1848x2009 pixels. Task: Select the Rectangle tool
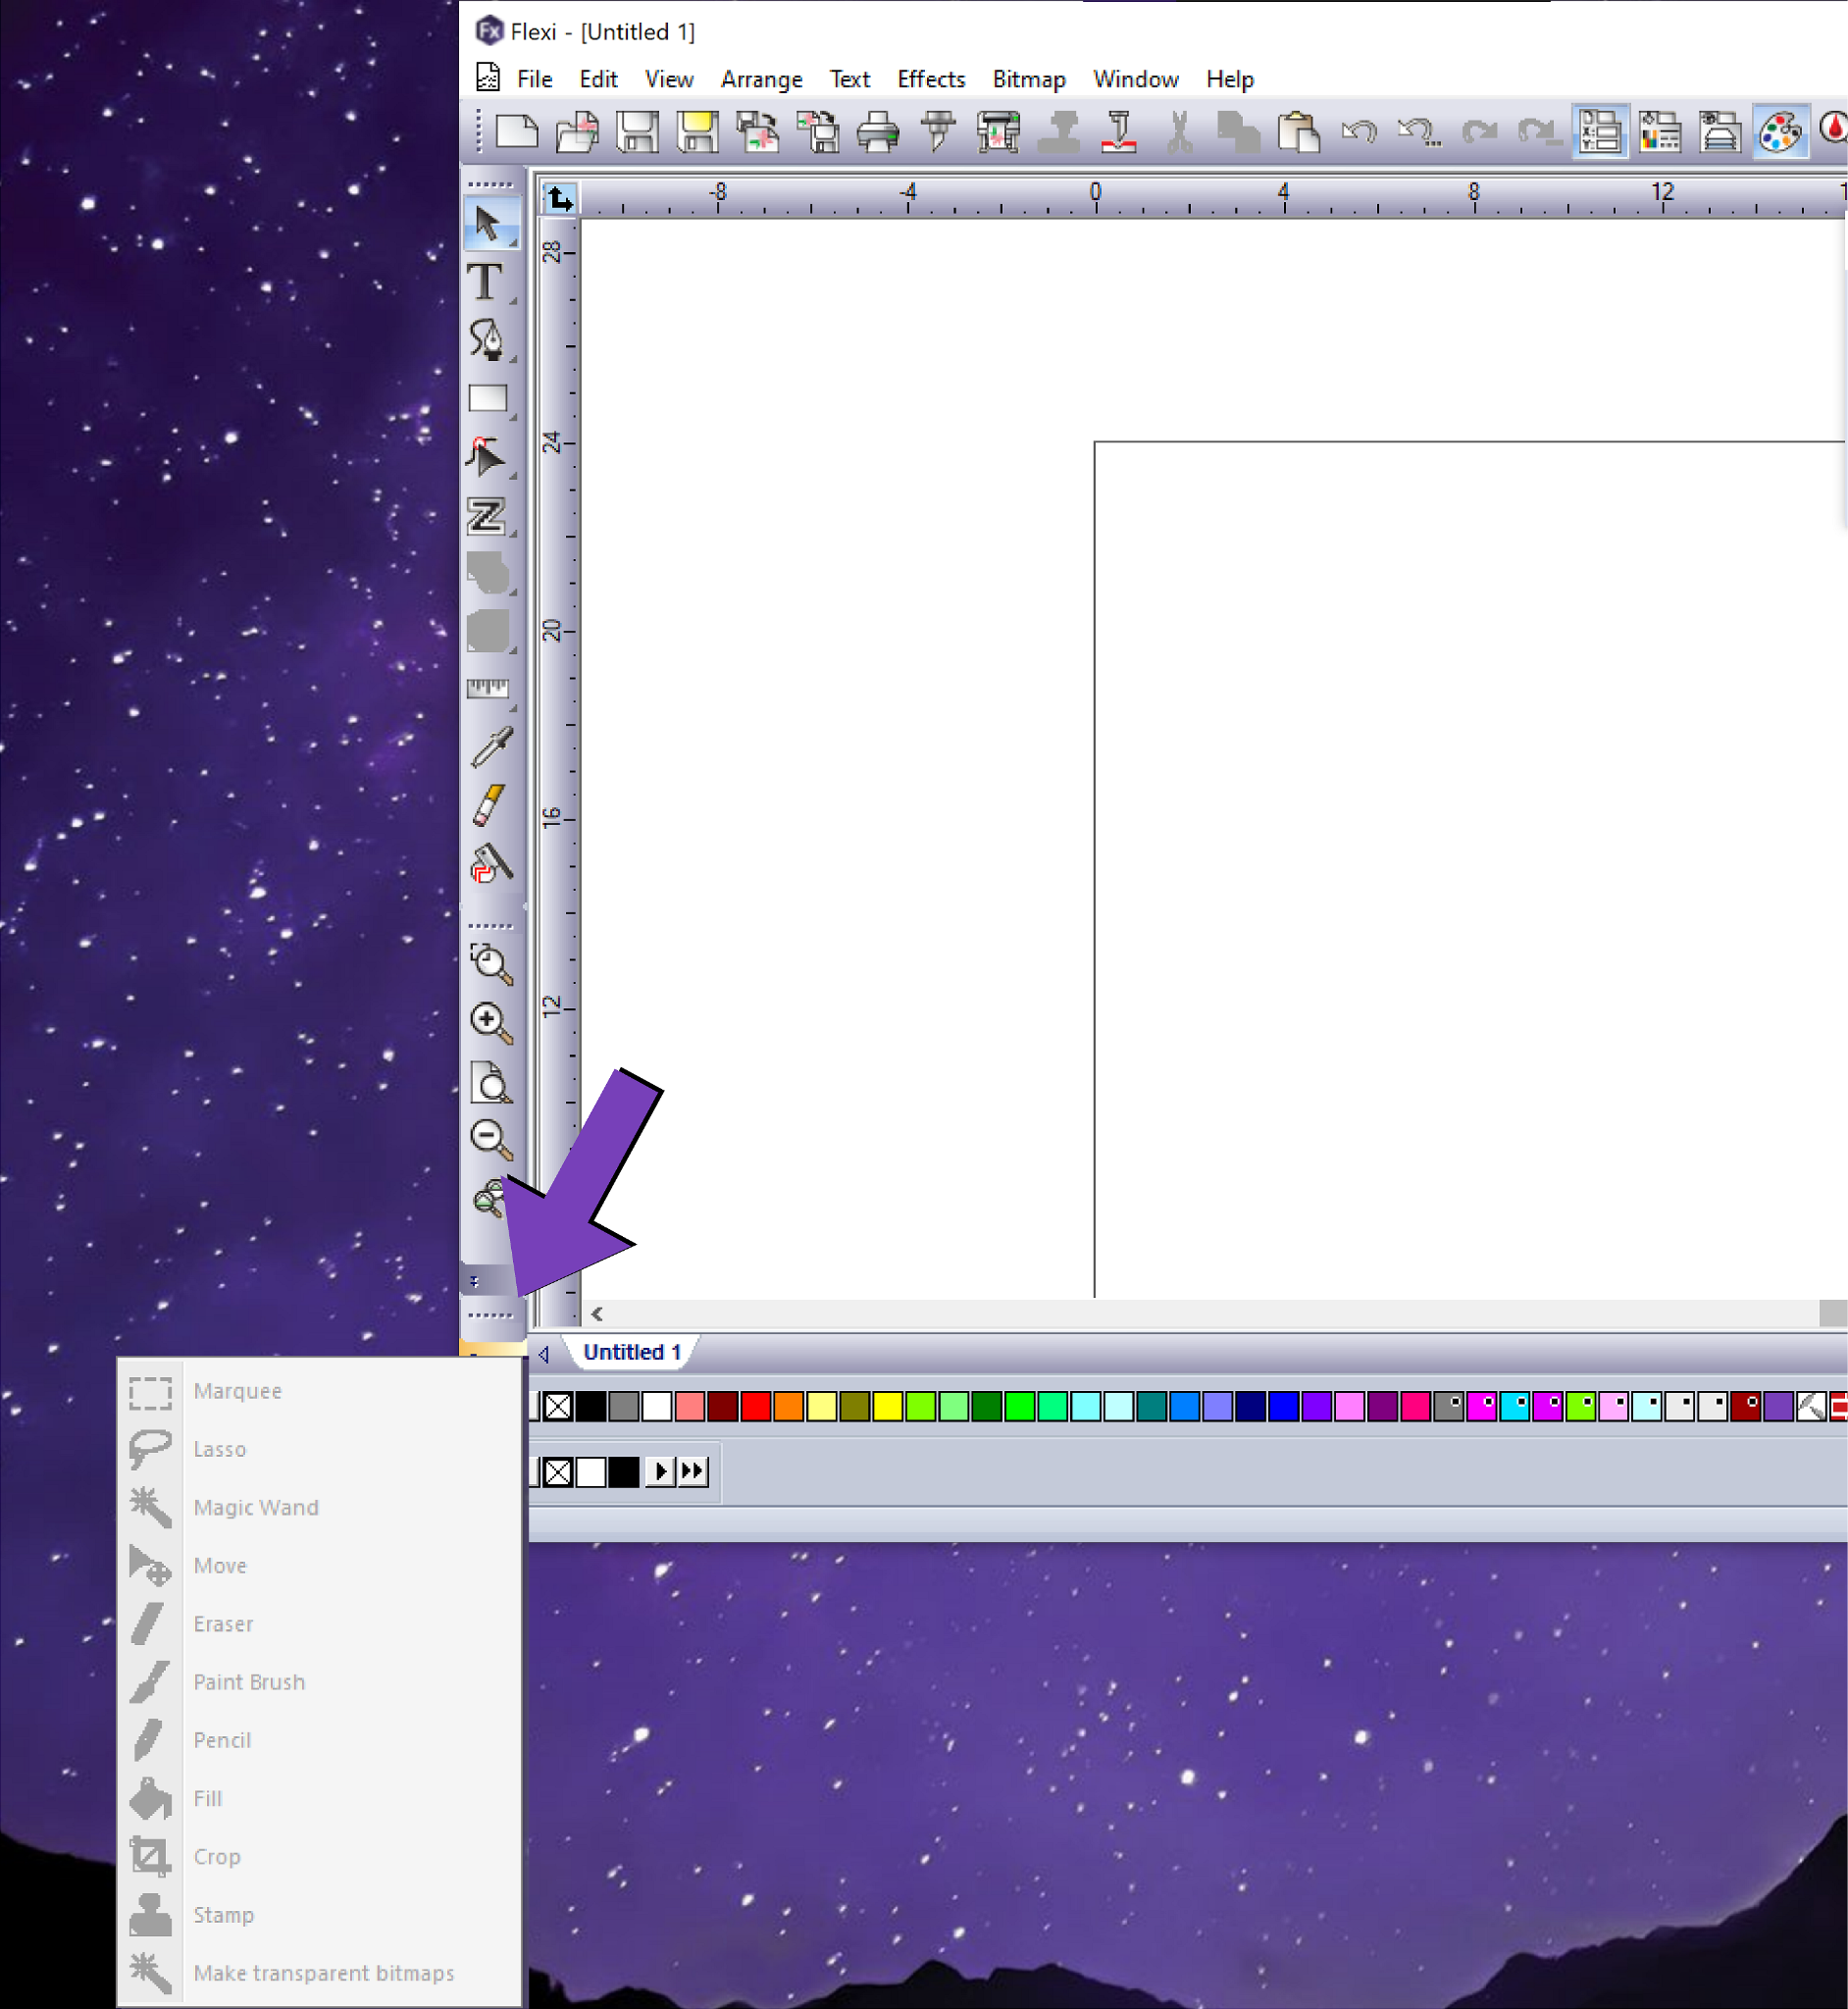pyautogui.click(x=488, y=397)
